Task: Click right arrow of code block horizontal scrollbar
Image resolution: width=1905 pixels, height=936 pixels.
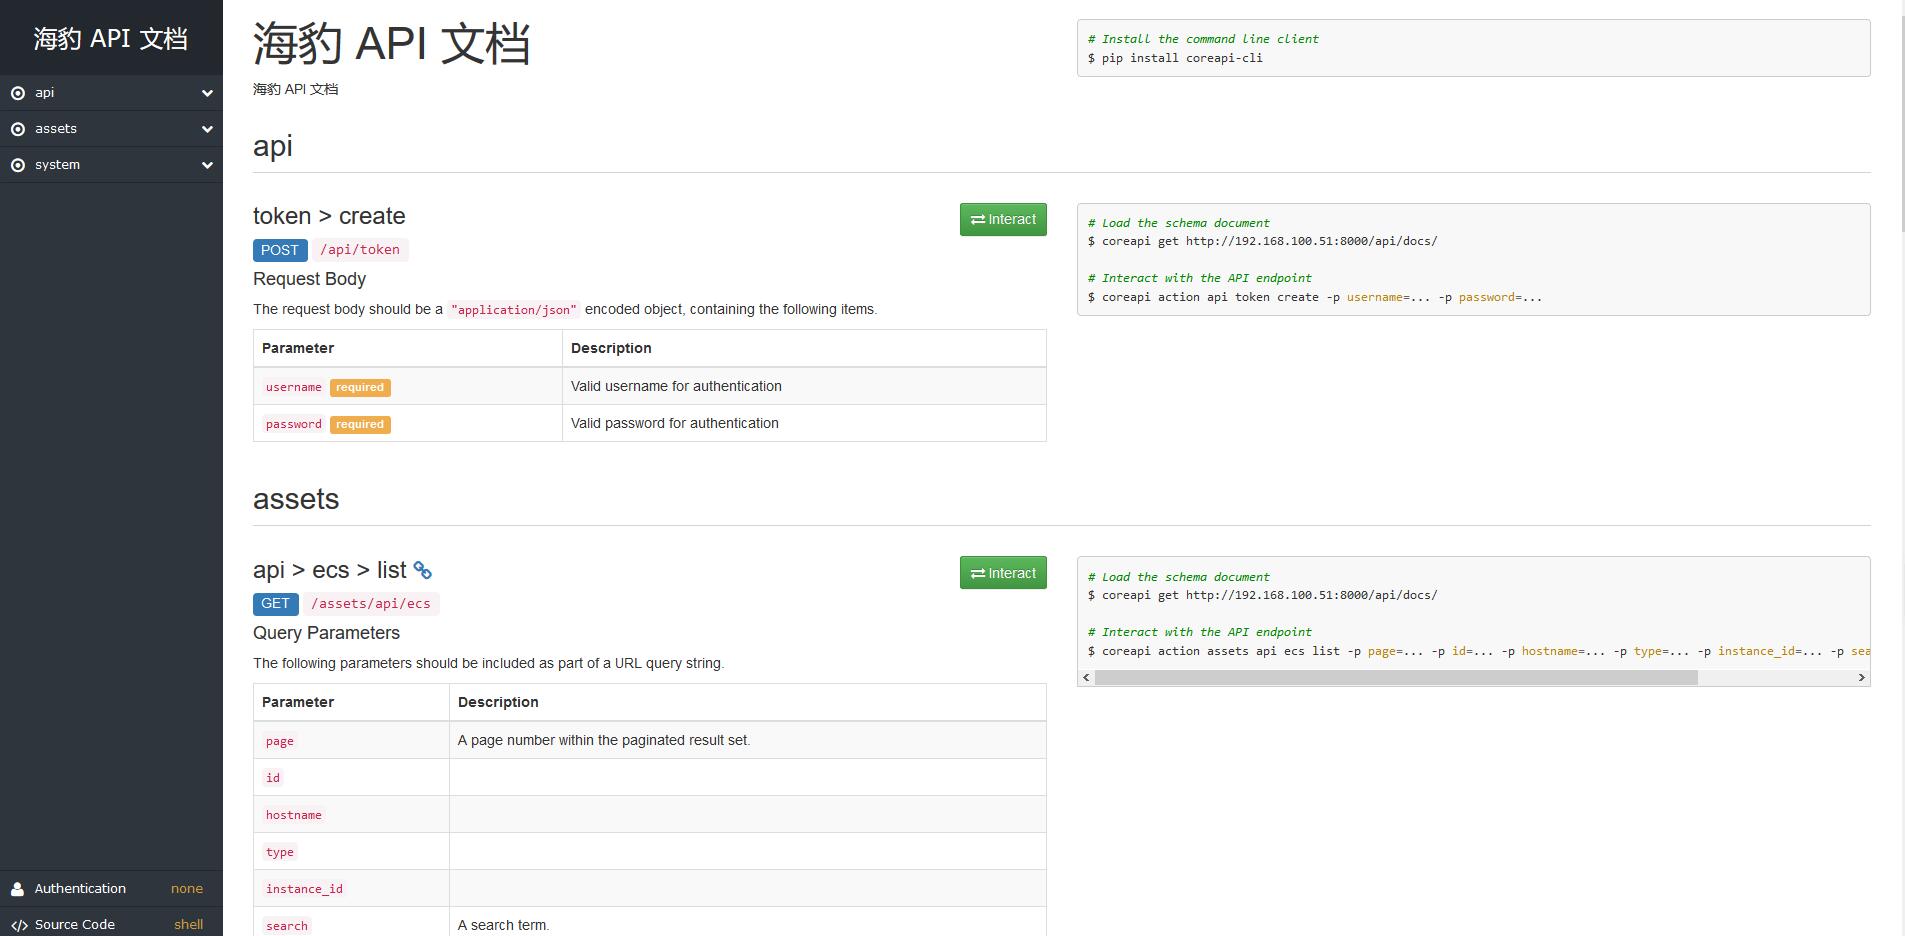Action: [x=1861, y=678]
